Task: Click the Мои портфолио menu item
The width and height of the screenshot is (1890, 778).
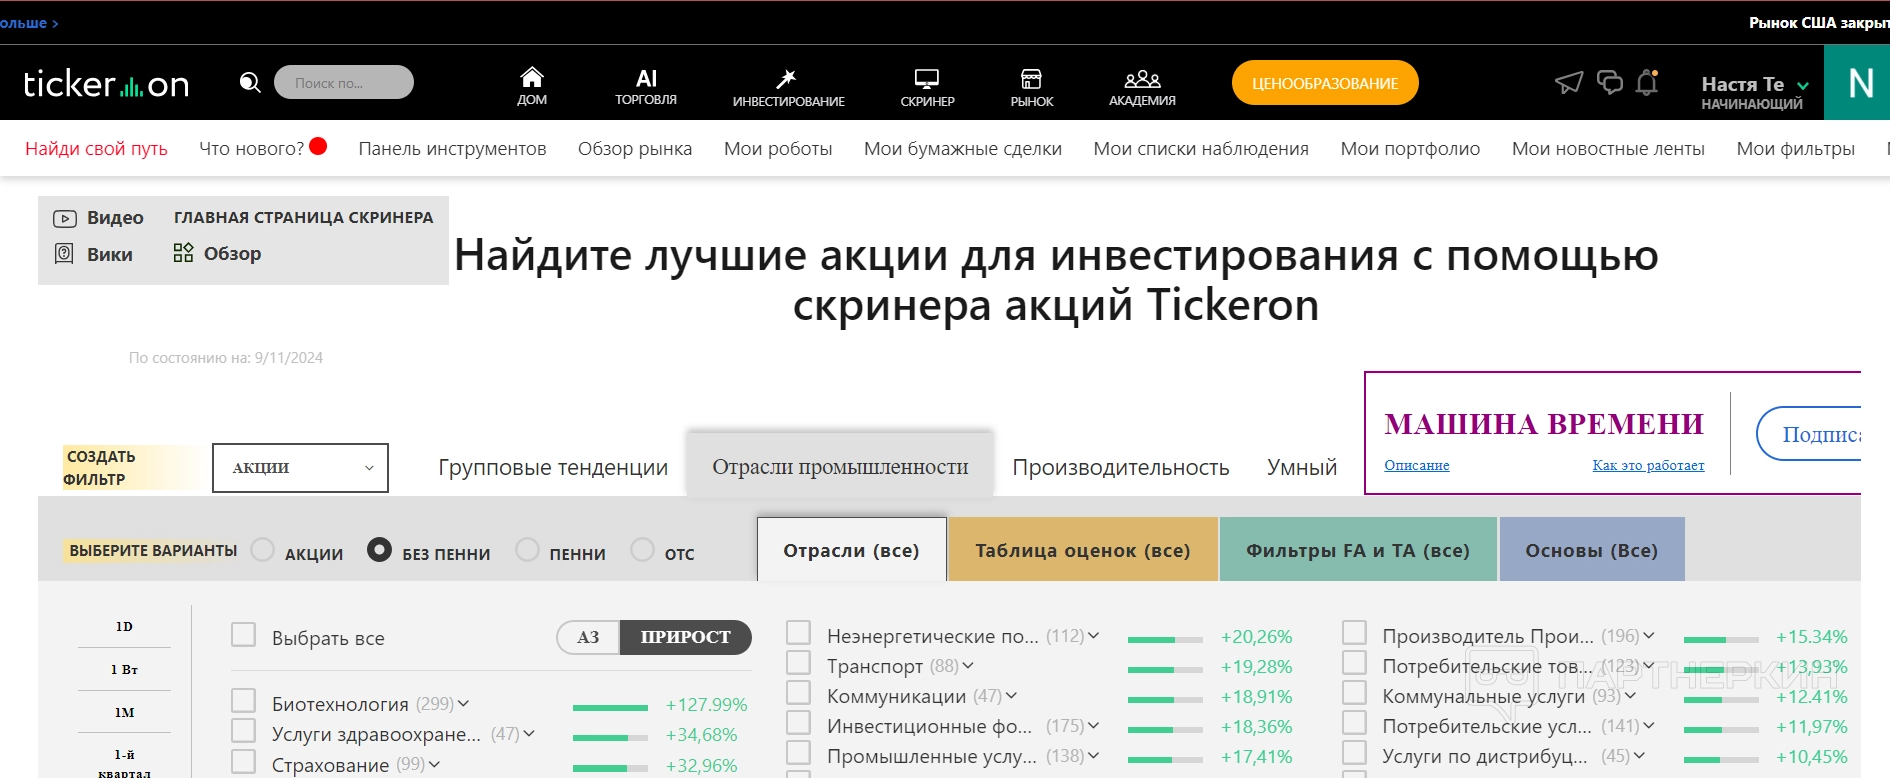Action: pos(1410,149)
